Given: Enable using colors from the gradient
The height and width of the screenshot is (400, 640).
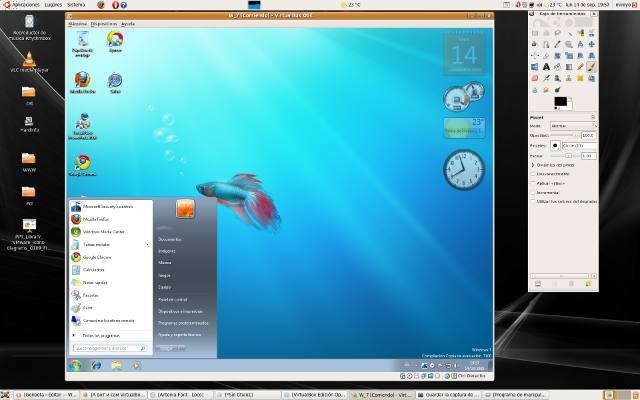Looking at the screenshot, I should point(535,202).
